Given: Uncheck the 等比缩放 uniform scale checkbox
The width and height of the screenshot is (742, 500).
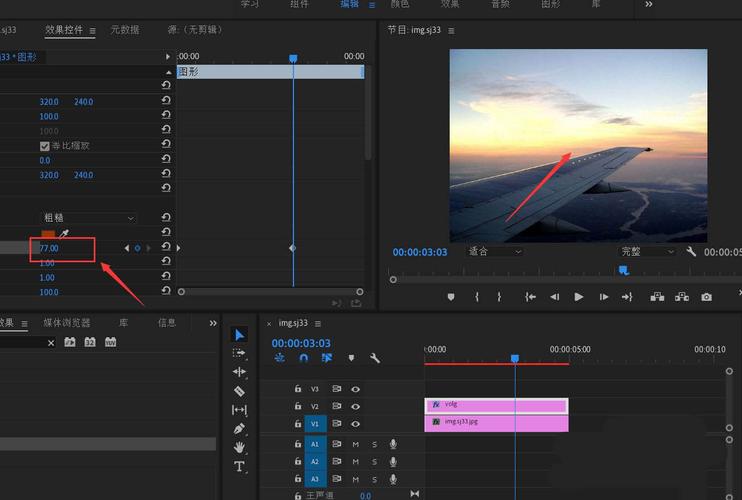Looking at the screenshot, I should [x=44, y=146].
